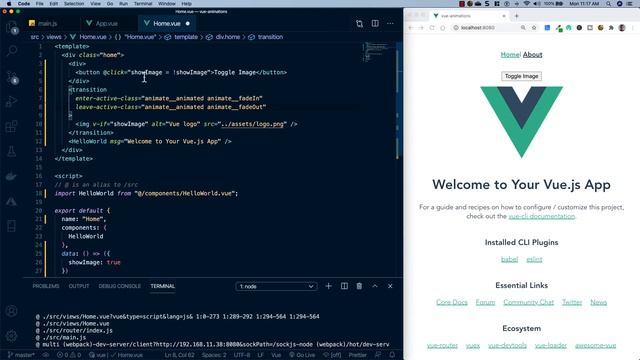This screenshot has height=360, width=640.
Task: Close the terminal panel
Action: [390, 286]
